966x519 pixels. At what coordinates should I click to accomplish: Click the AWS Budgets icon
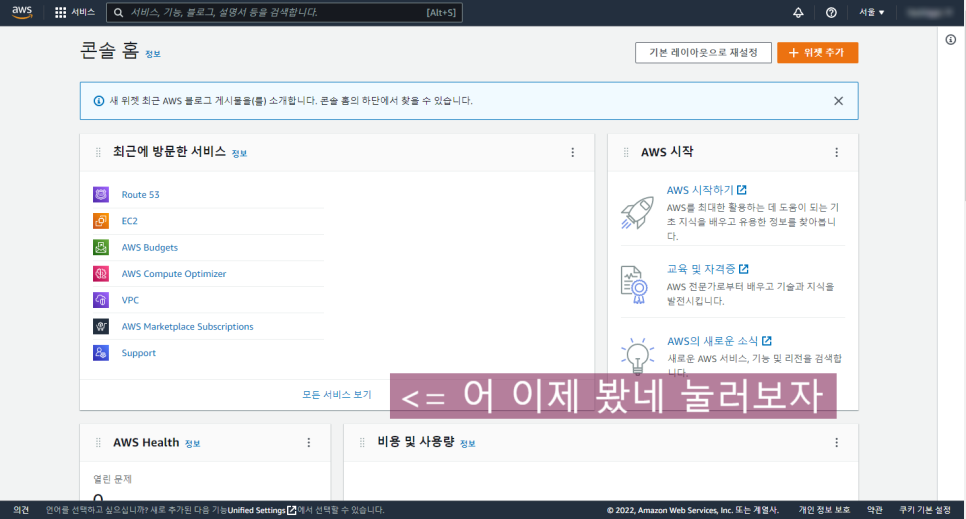pos(101,247)
